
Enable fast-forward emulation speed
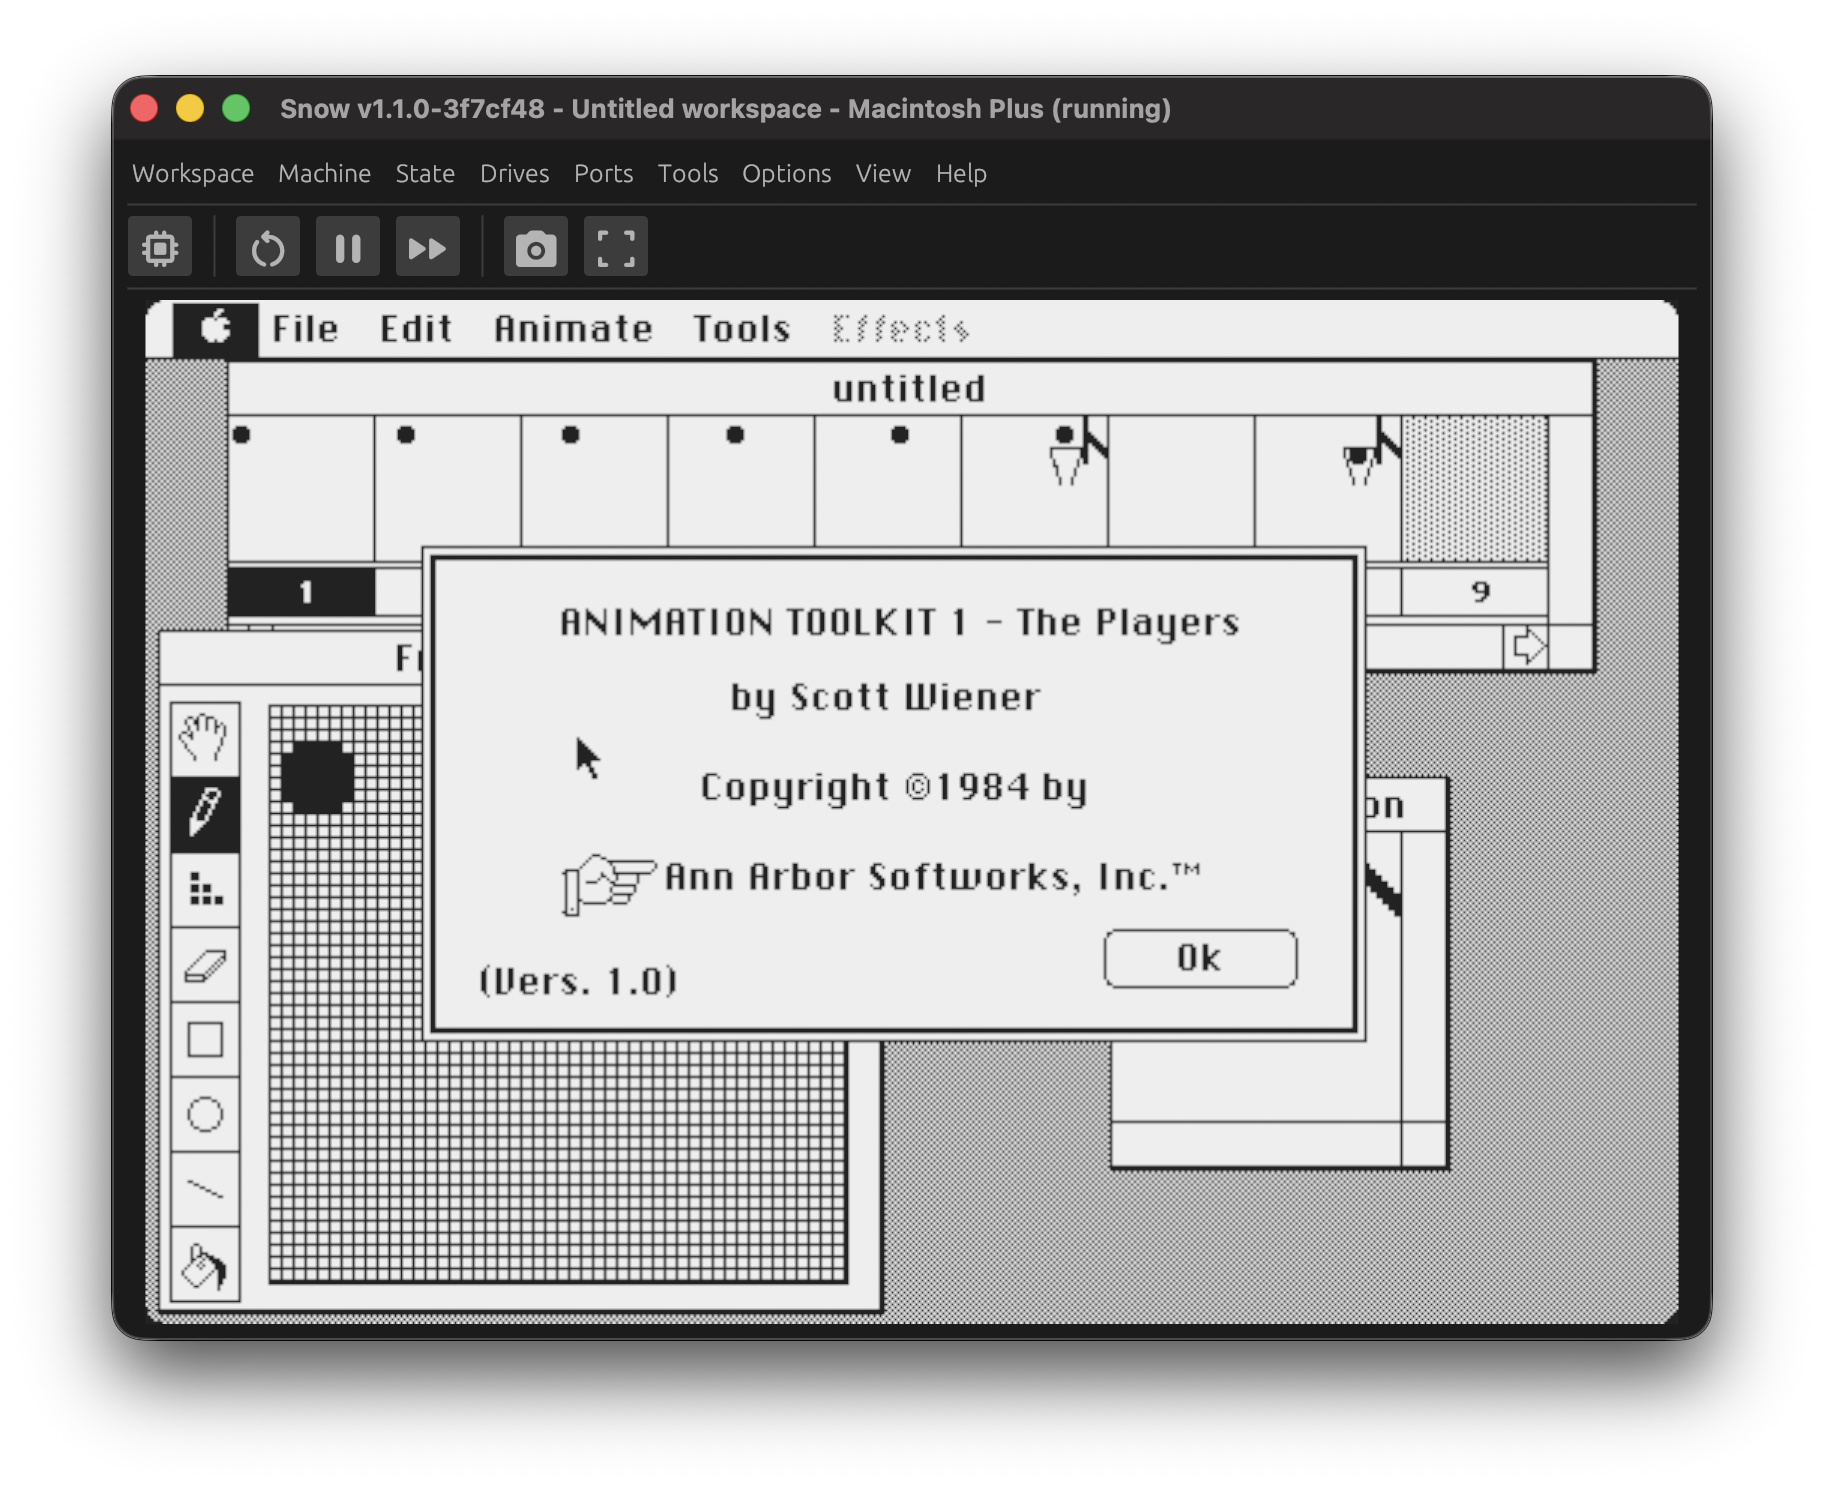click(x=427, y=246)
